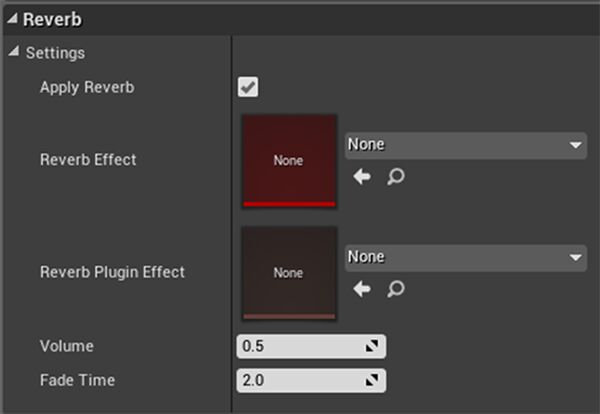This screenshot has height=414, width=600.
Task: Browse to Reverb Effect asset with magnifier
Action: click(395, 176)
